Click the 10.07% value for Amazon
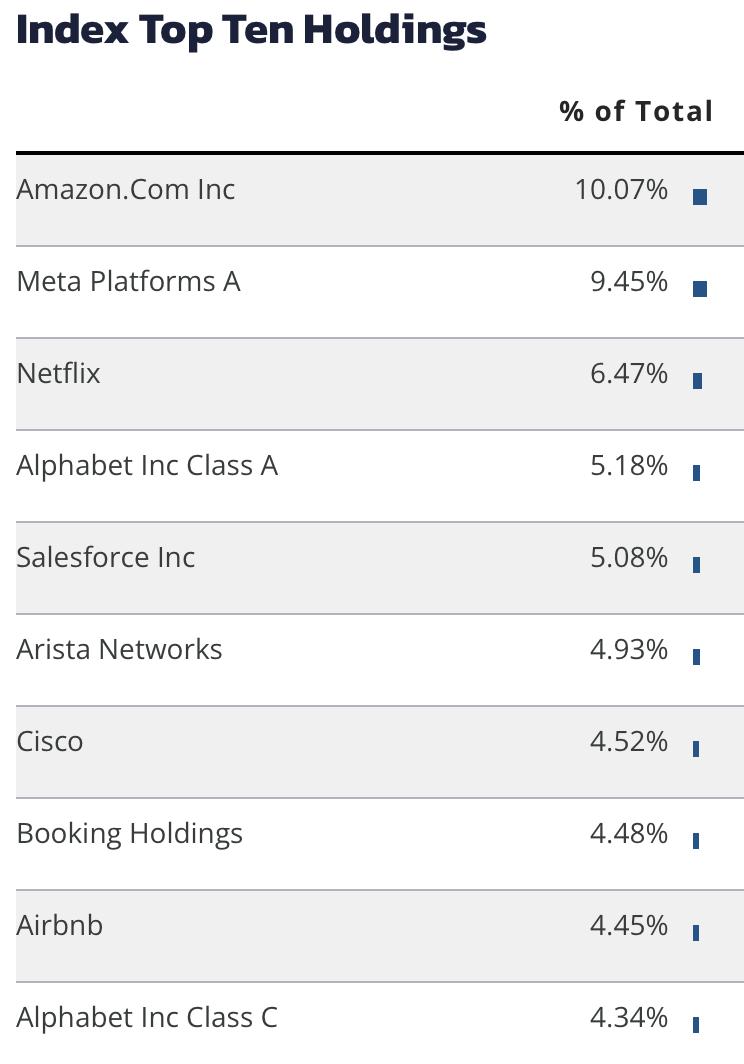744x1064 pixels. point(621,189)
